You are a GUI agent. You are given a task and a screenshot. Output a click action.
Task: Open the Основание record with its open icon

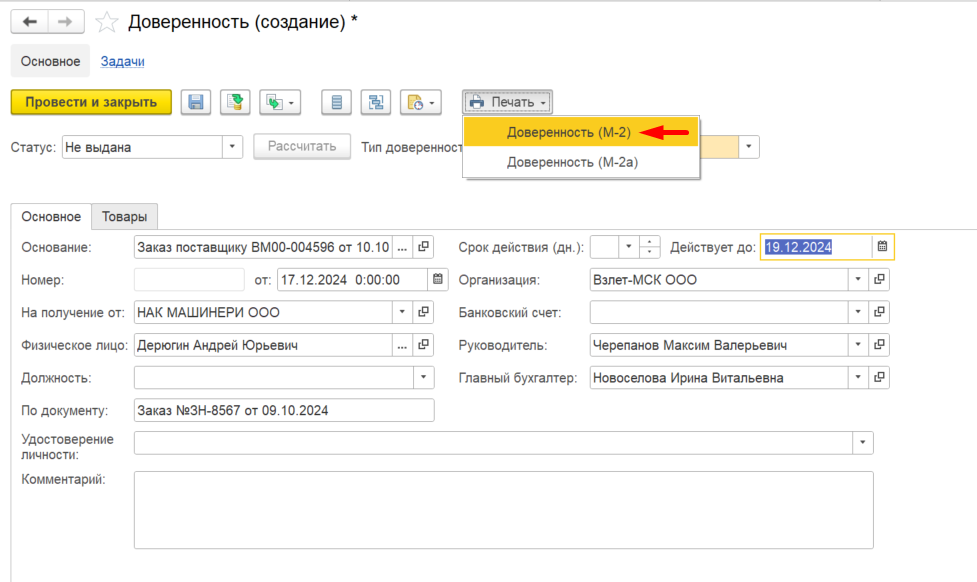click(424, 247)
